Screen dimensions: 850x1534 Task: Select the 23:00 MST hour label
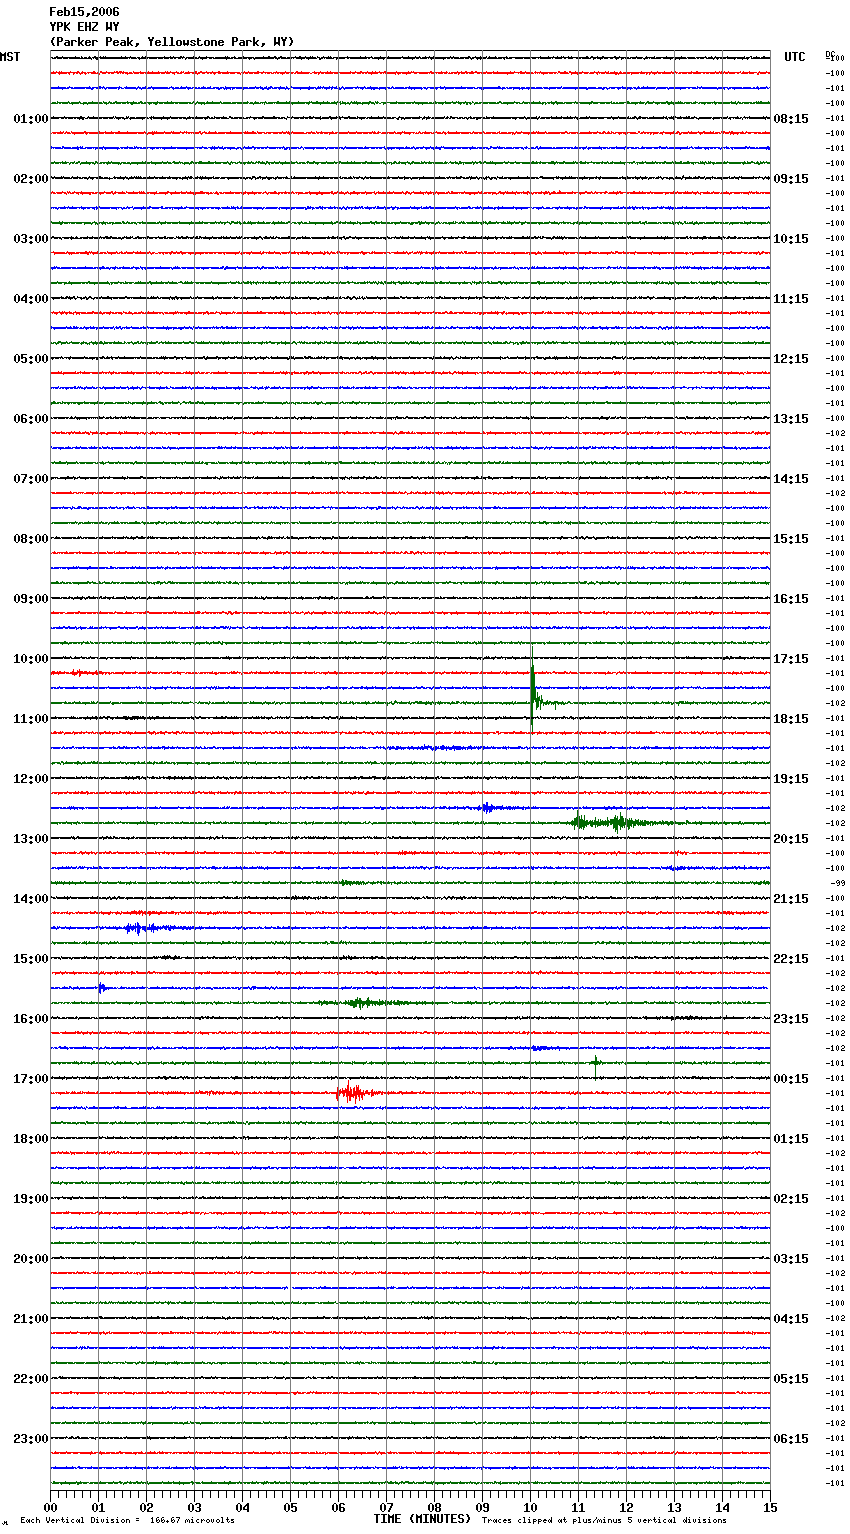pos(31,1439)
